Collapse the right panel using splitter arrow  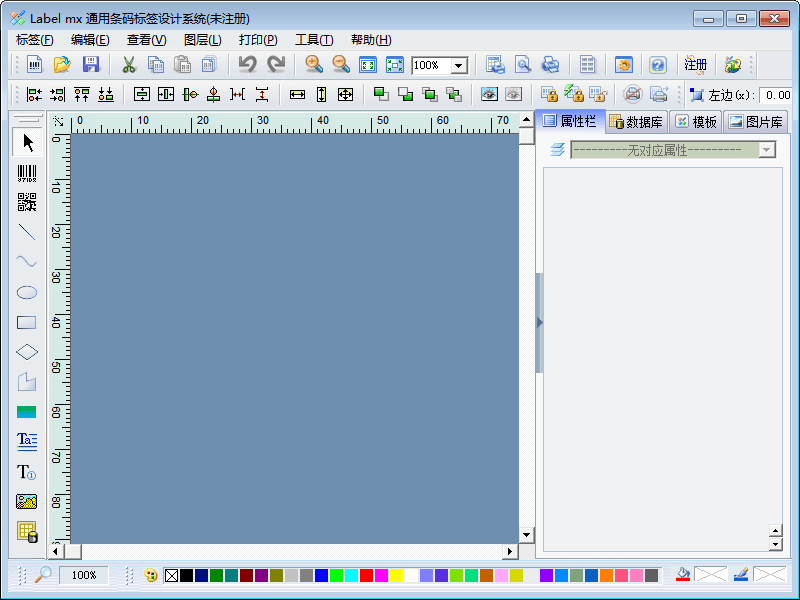click(540, 322)
